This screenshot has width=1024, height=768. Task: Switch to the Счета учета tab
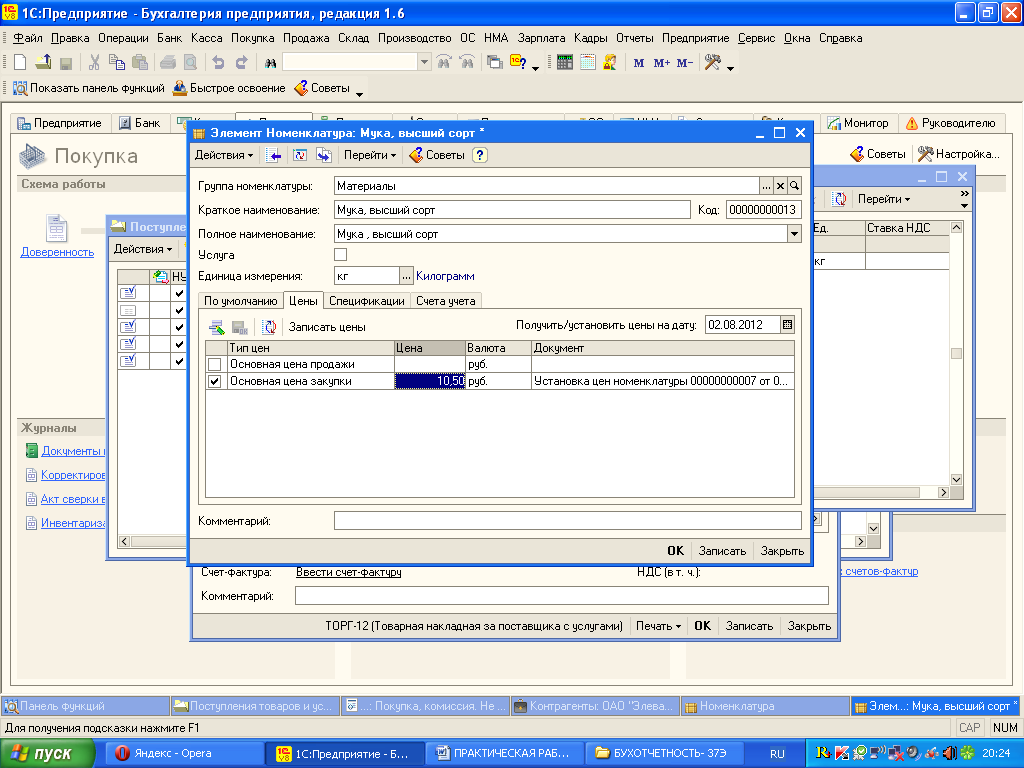click(x=446, y=301)
